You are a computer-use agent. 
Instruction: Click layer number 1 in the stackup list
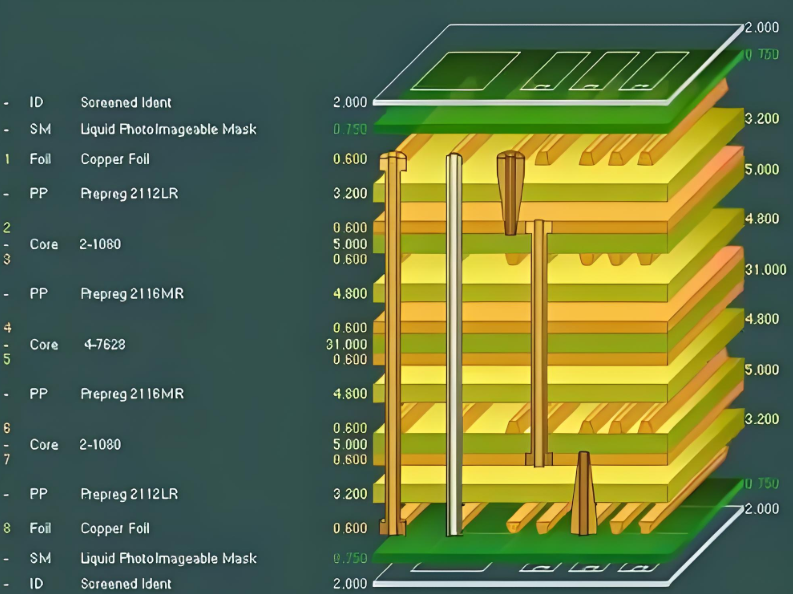tap(7, 159)
